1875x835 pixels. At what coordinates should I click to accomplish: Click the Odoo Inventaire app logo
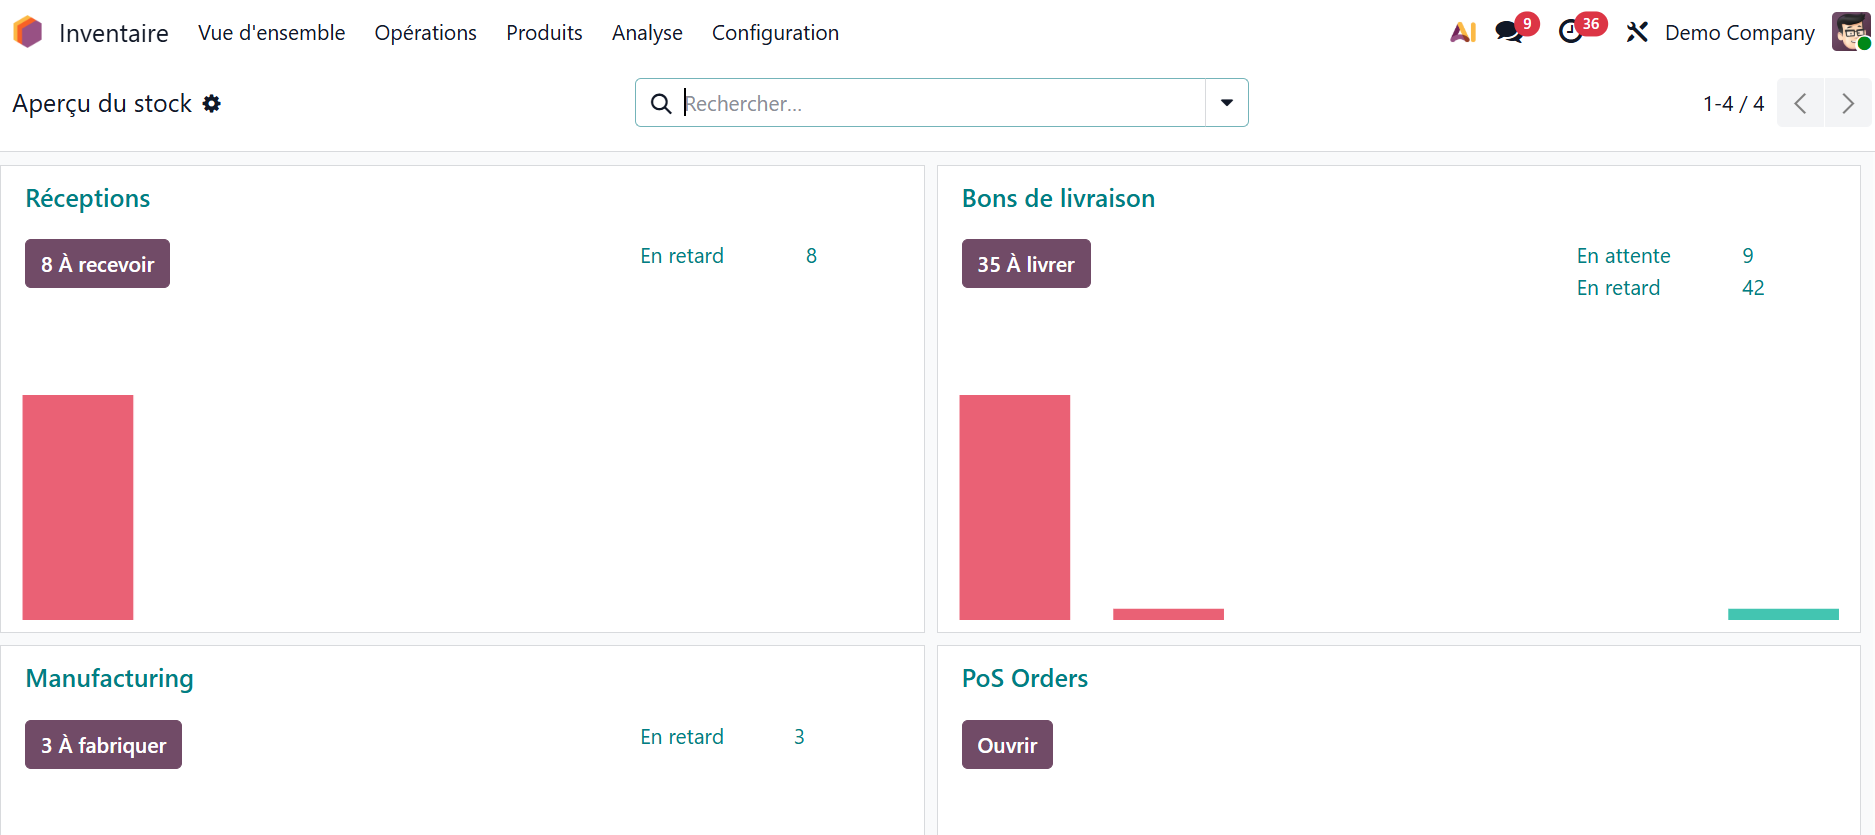coord(28,32)
